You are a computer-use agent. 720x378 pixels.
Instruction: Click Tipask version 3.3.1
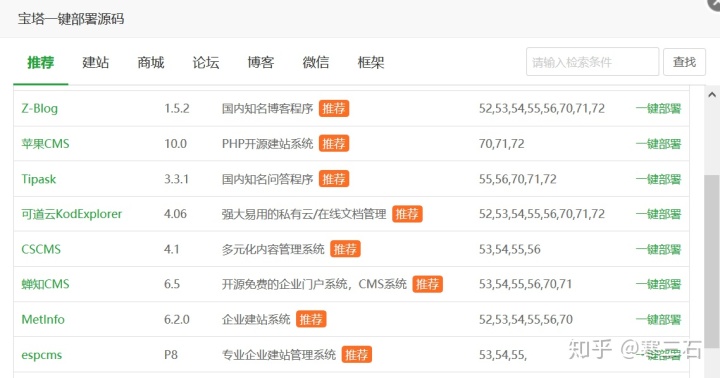(x=176, y=179)
